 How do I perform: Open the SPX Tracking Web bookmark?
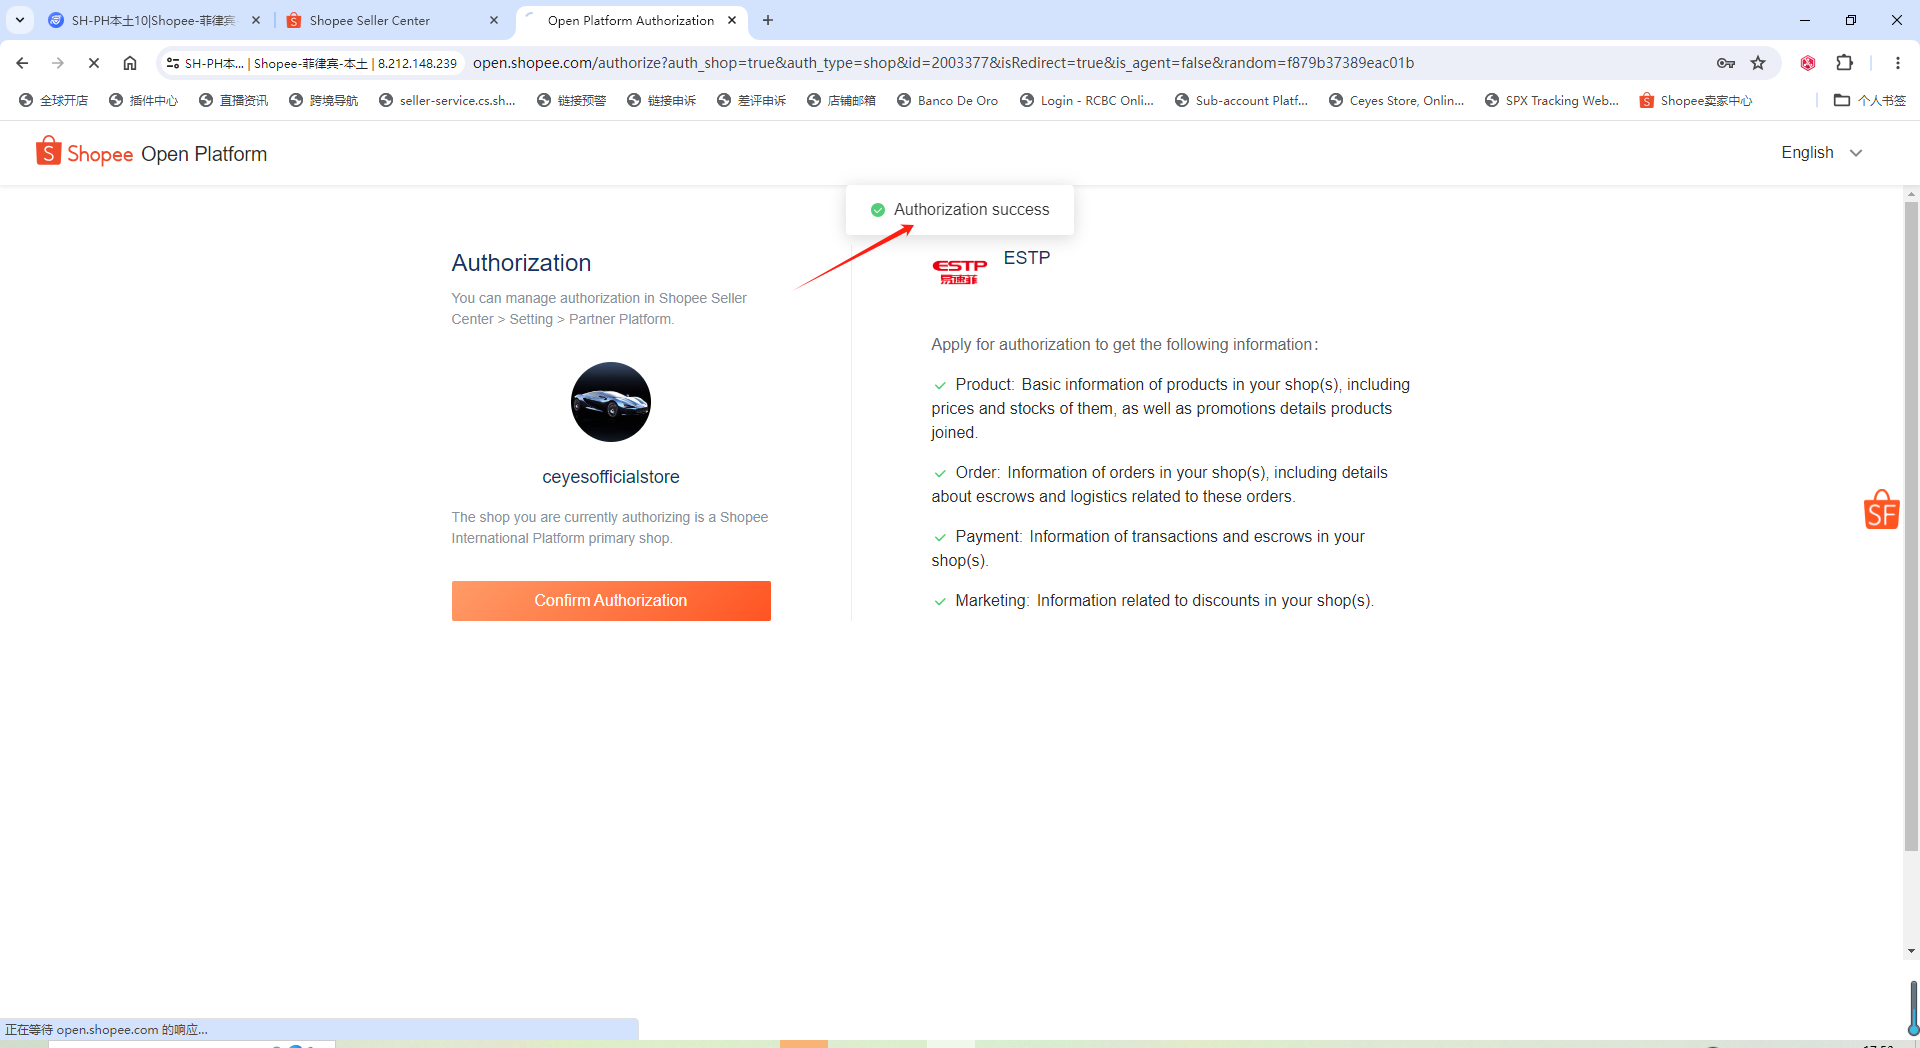coord(1552,100)
